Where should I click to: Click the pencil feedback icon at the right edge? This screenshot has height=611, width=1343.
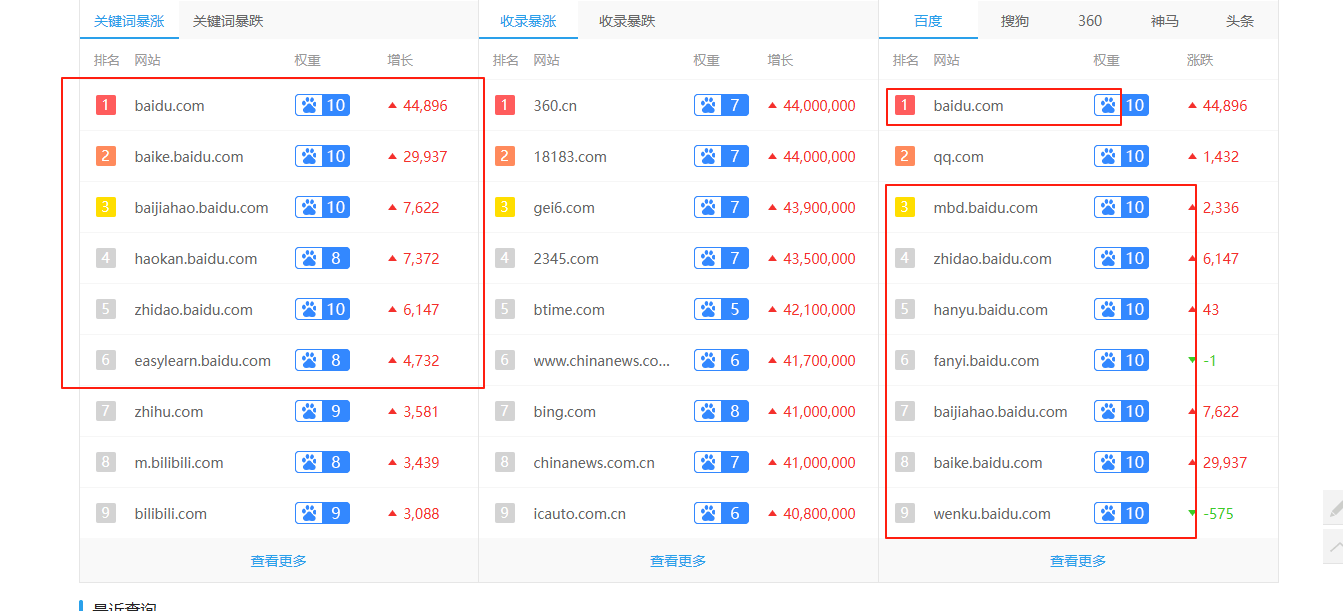pyautogui.click(x=1333, y=508)
